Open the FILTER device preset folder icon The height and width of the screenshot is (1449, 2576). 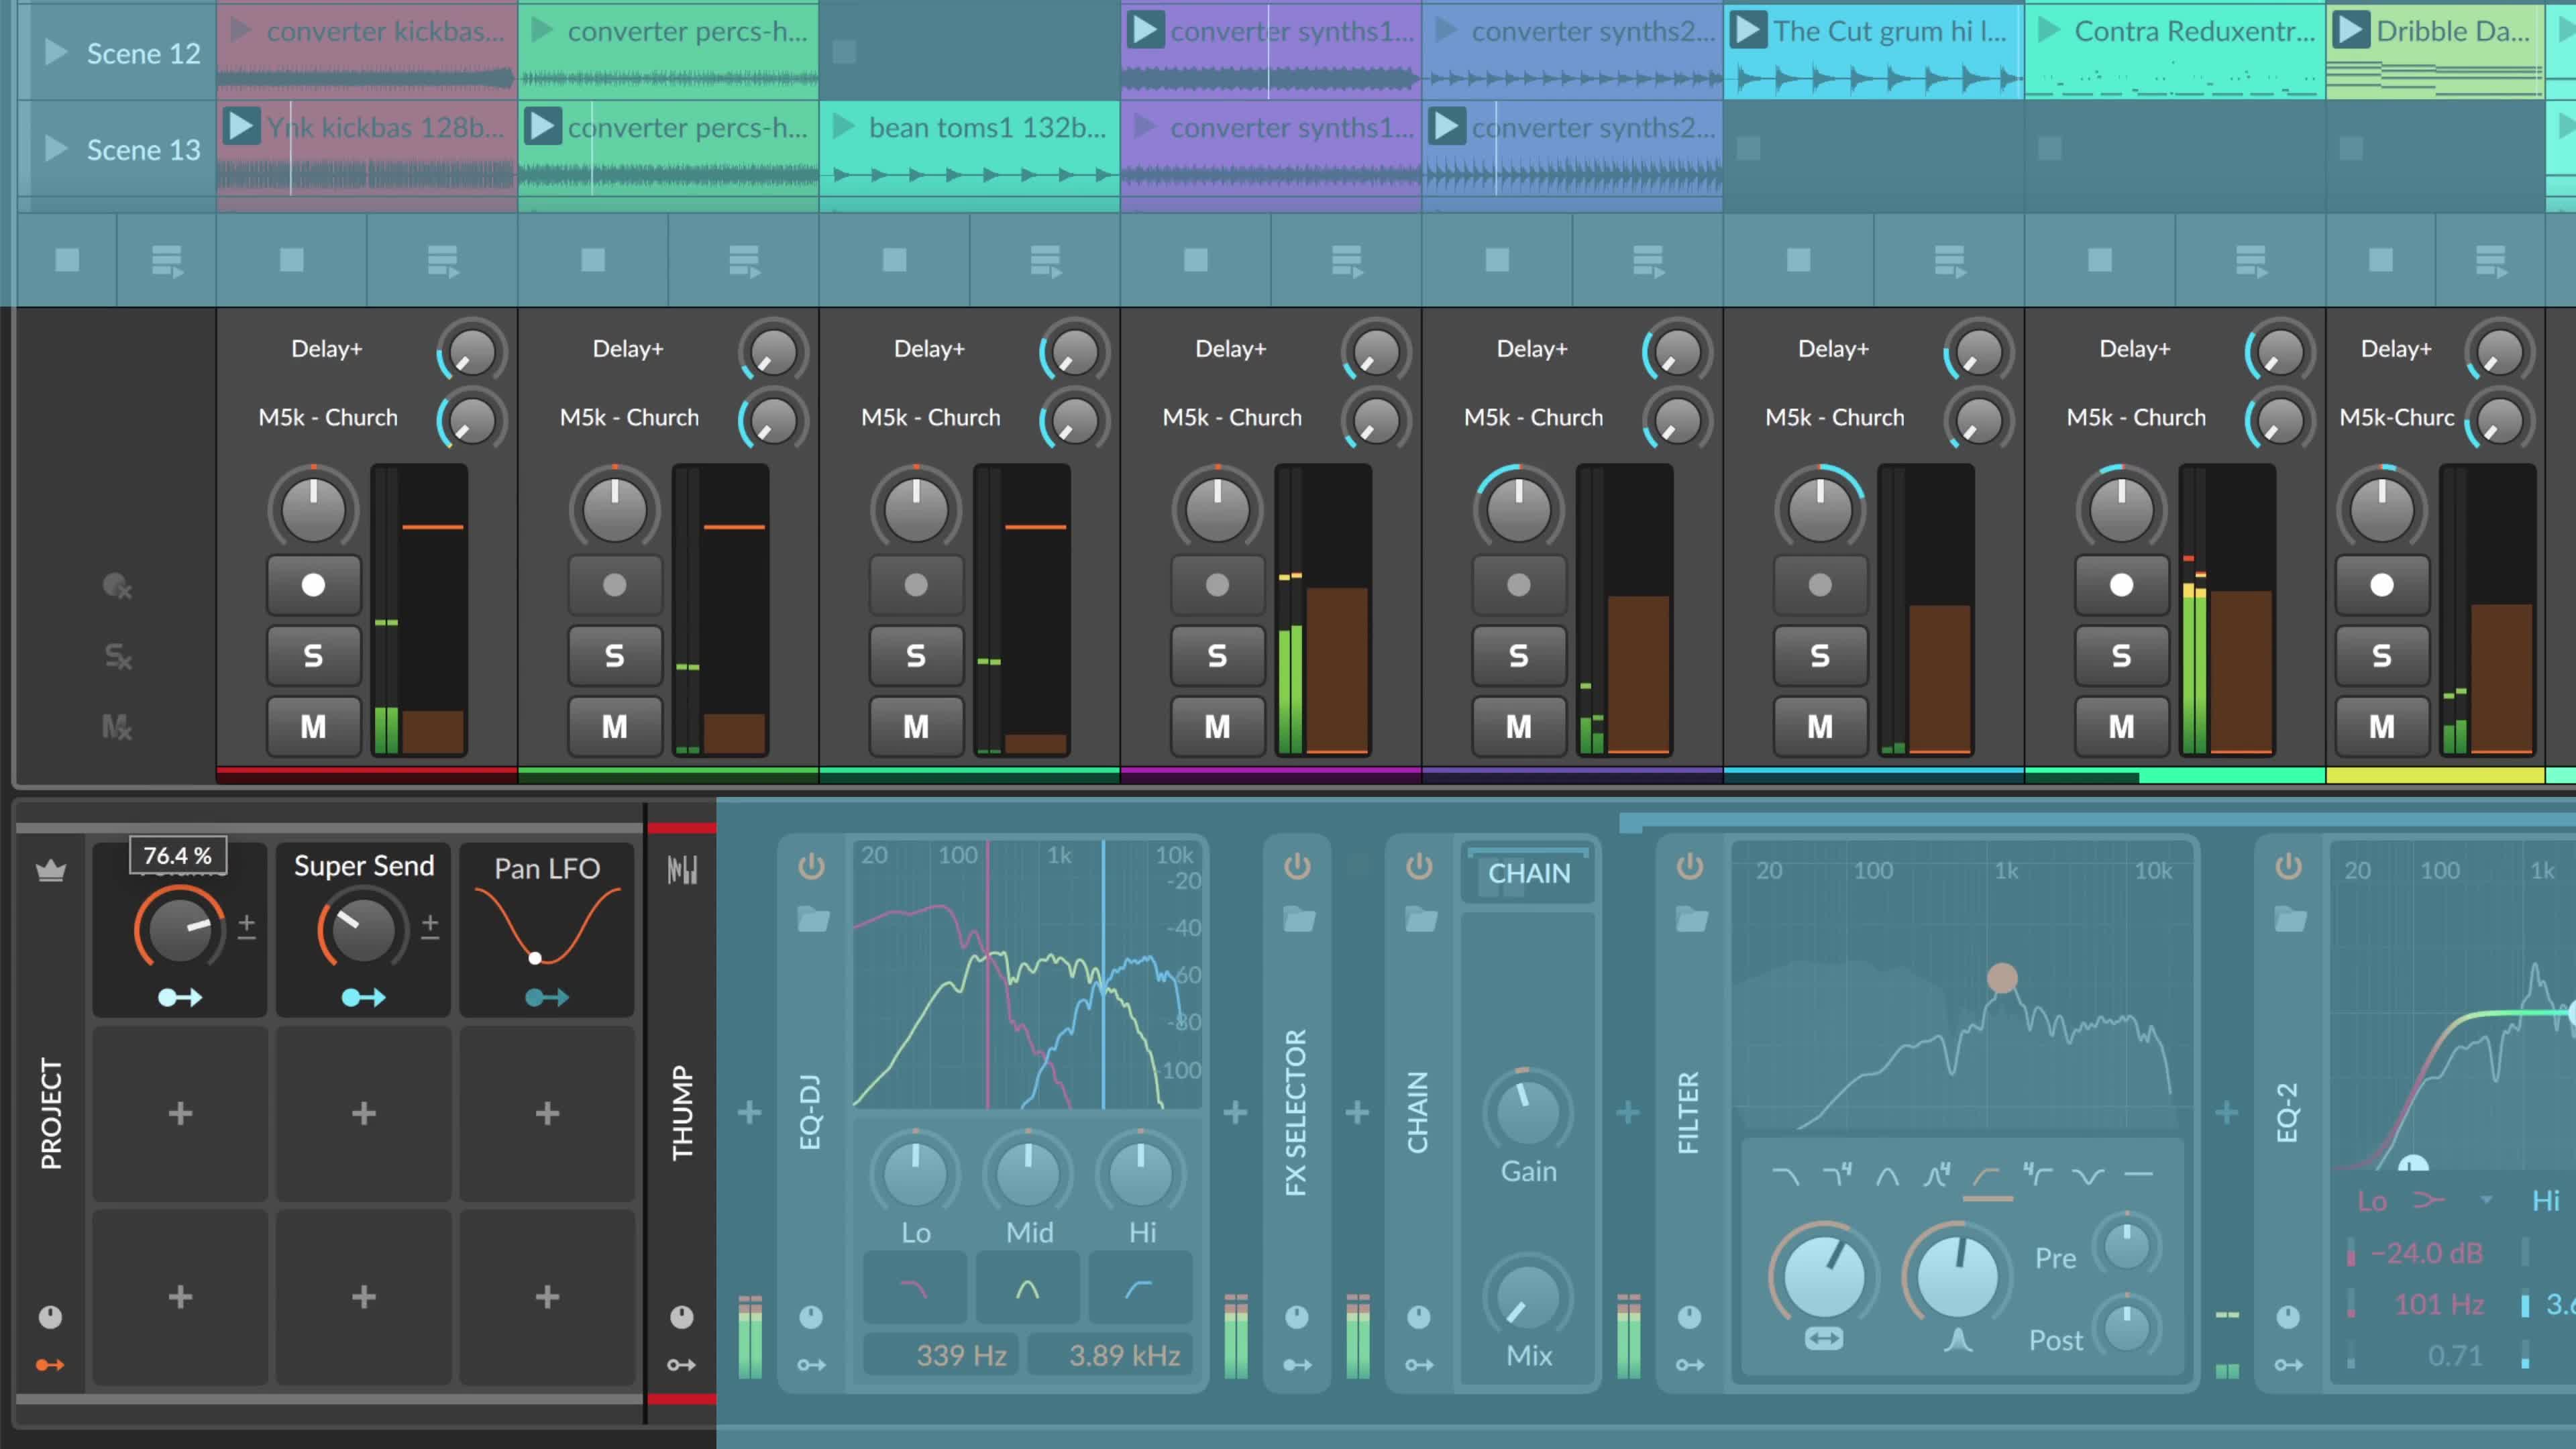pos(1691,918)
